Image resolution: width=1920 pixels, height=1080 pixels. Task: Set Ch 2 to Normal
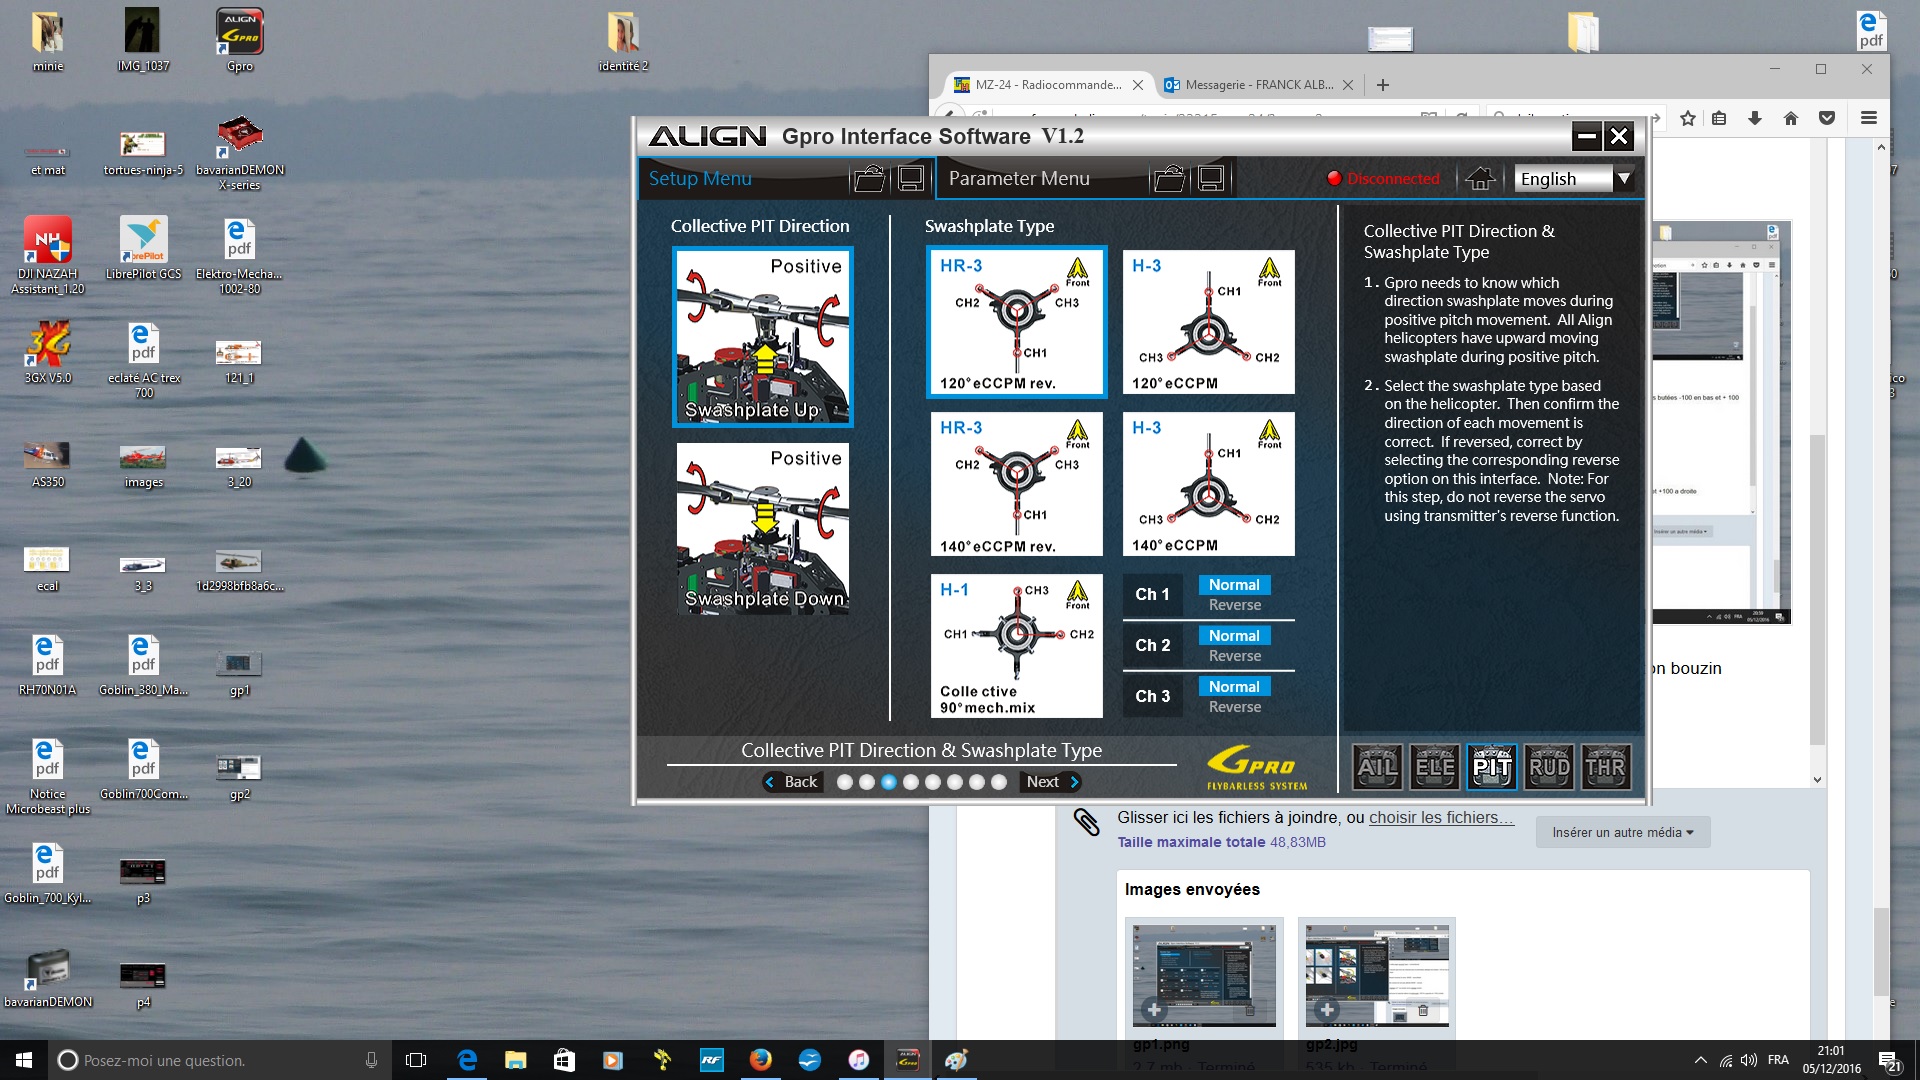pos(1234,636)
